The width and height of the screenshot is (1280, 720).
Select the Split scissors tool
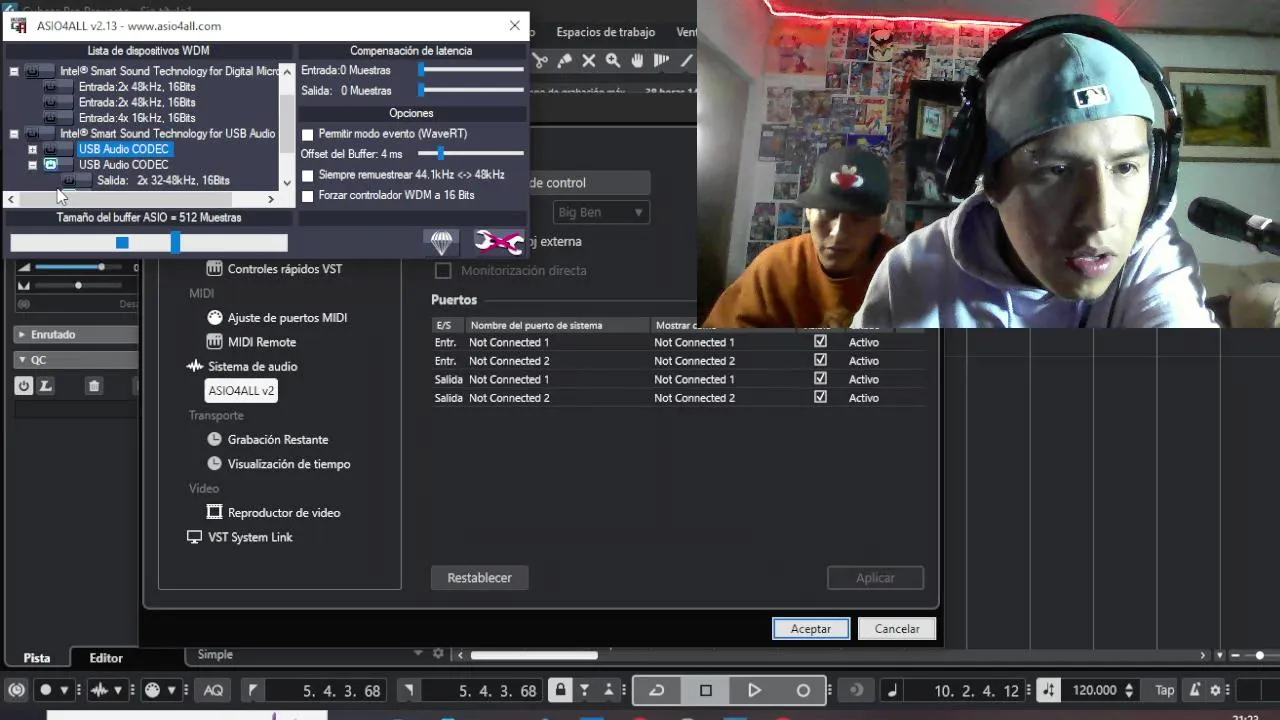click(541, 61)
